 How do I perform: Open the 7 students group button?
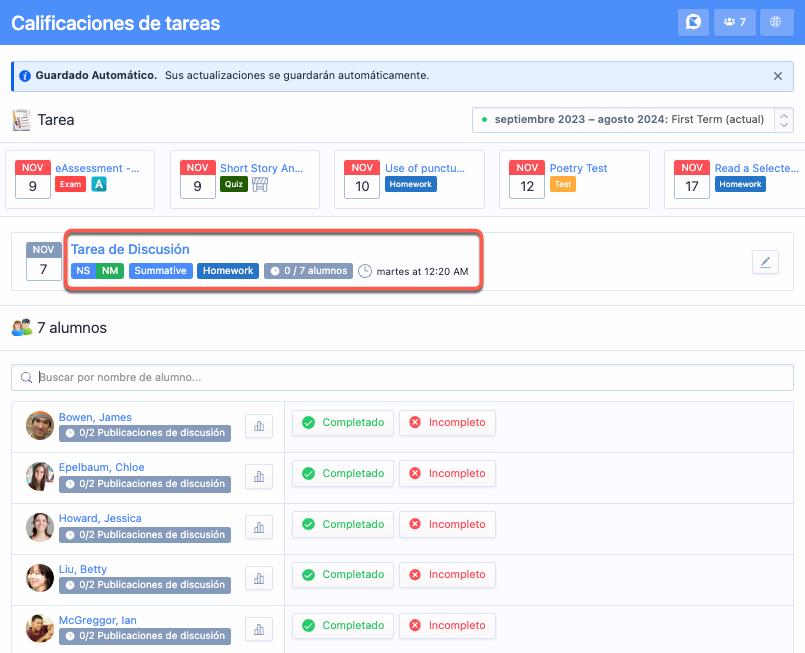tap(735, 22)
